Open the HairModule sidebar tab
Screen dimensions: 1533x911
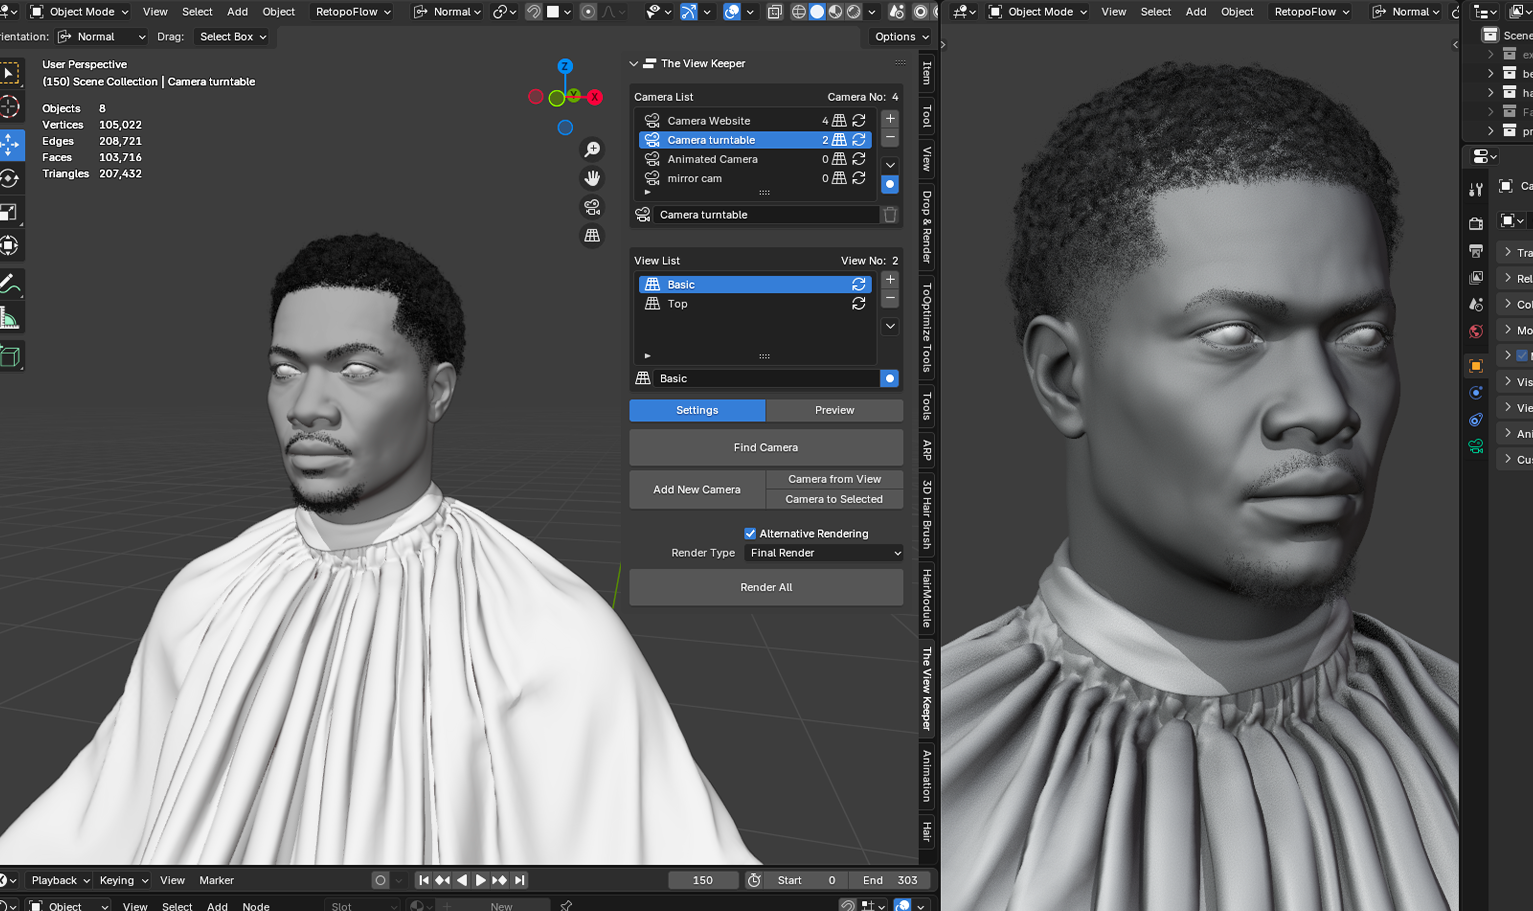pos(927,597)
